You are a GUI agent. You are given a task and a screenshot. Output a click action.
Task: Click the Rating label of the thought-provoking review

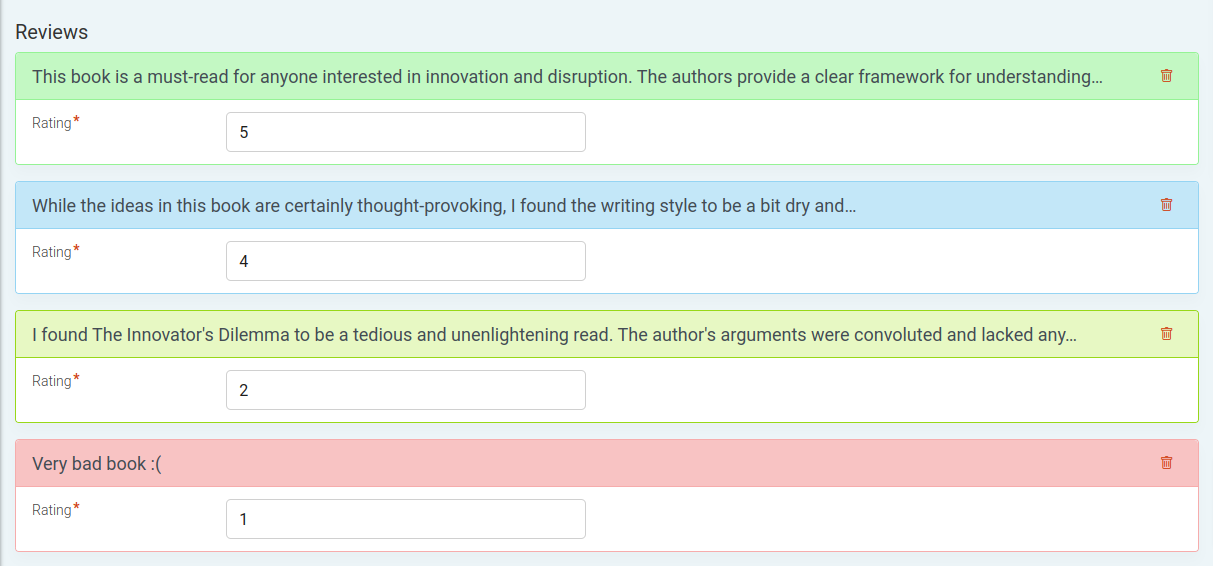[52, 252]
